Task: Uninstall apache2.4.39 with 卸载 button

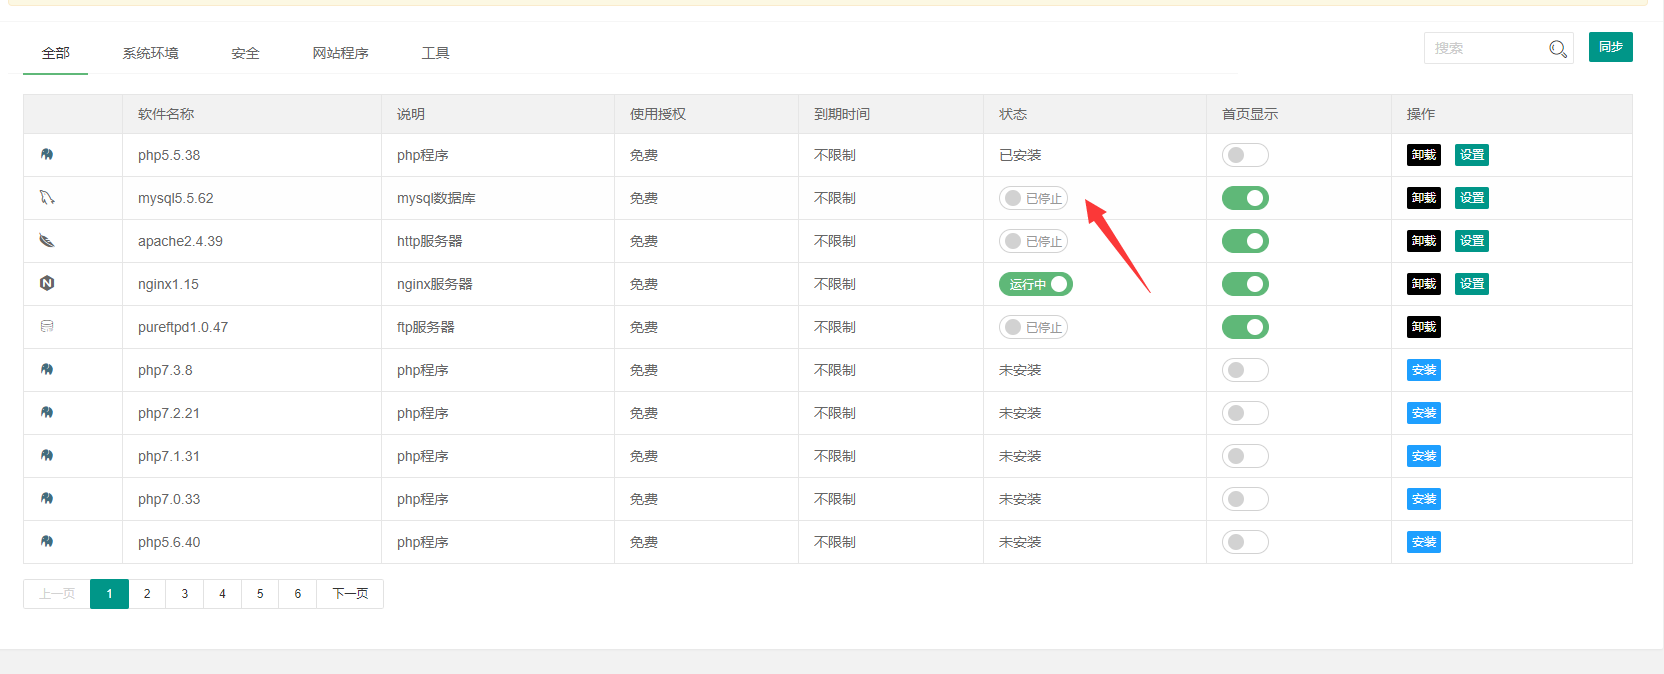Action: coord(1424,241)
